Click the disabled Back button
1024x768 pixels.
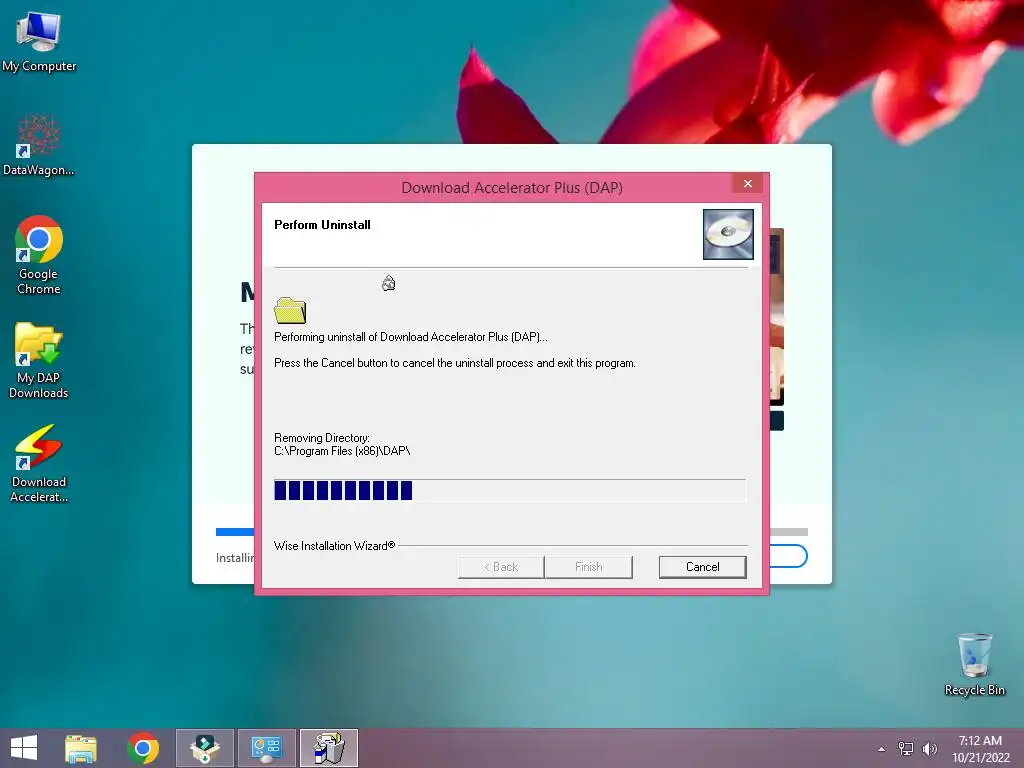click(x=501, y=567)
